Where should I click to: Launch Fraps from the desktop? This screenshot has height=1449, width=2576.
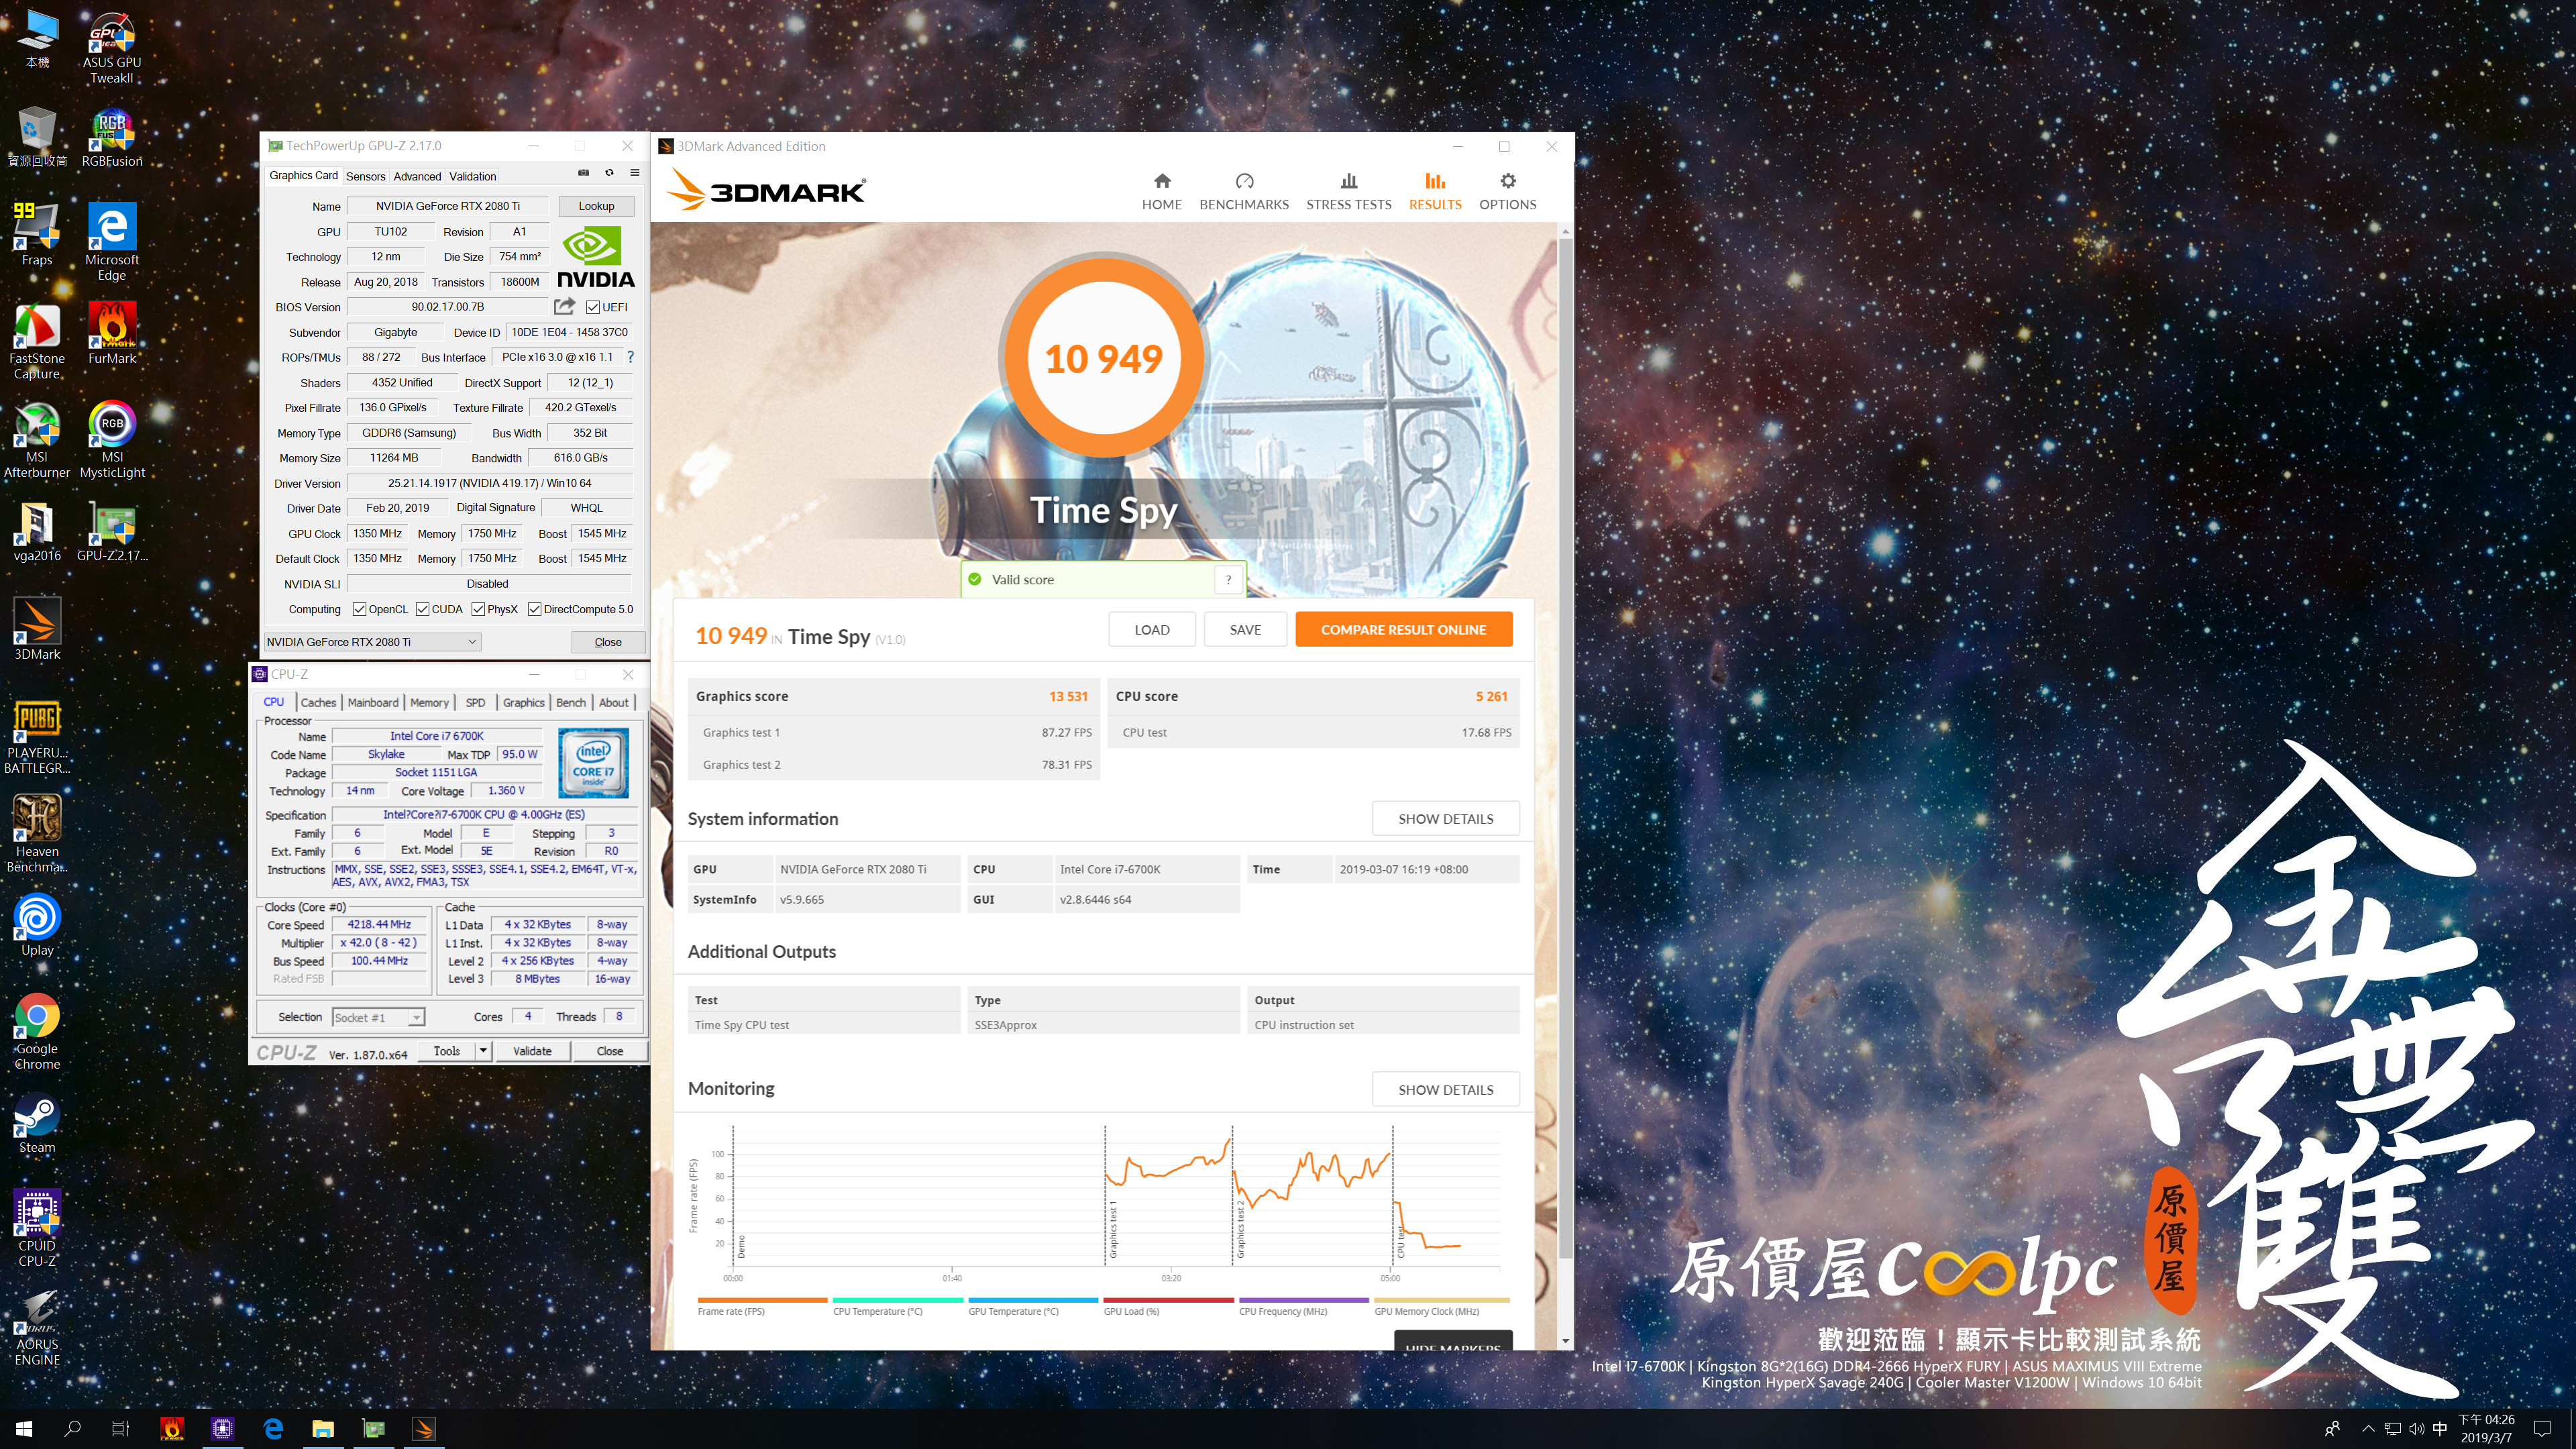coord(37,234)
